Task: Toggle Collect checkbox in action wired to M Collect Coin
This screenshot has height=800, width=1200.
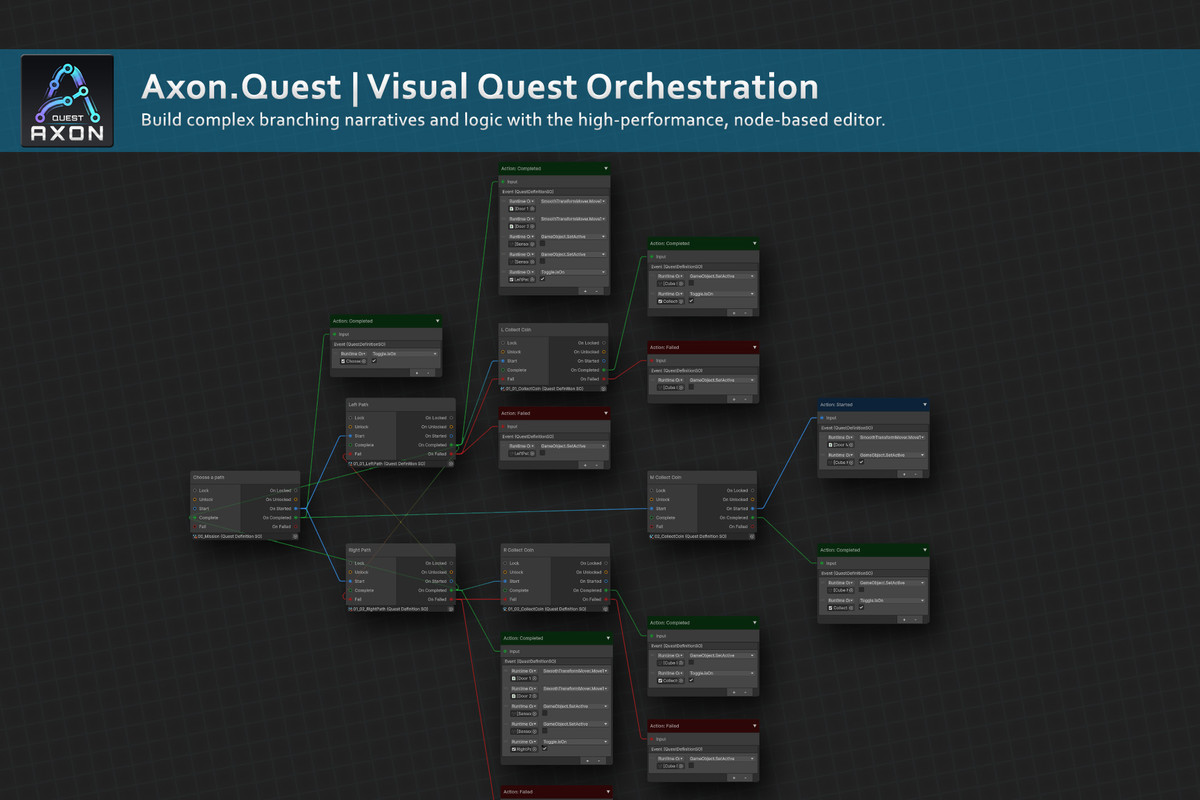Action: tap(861, 607)
